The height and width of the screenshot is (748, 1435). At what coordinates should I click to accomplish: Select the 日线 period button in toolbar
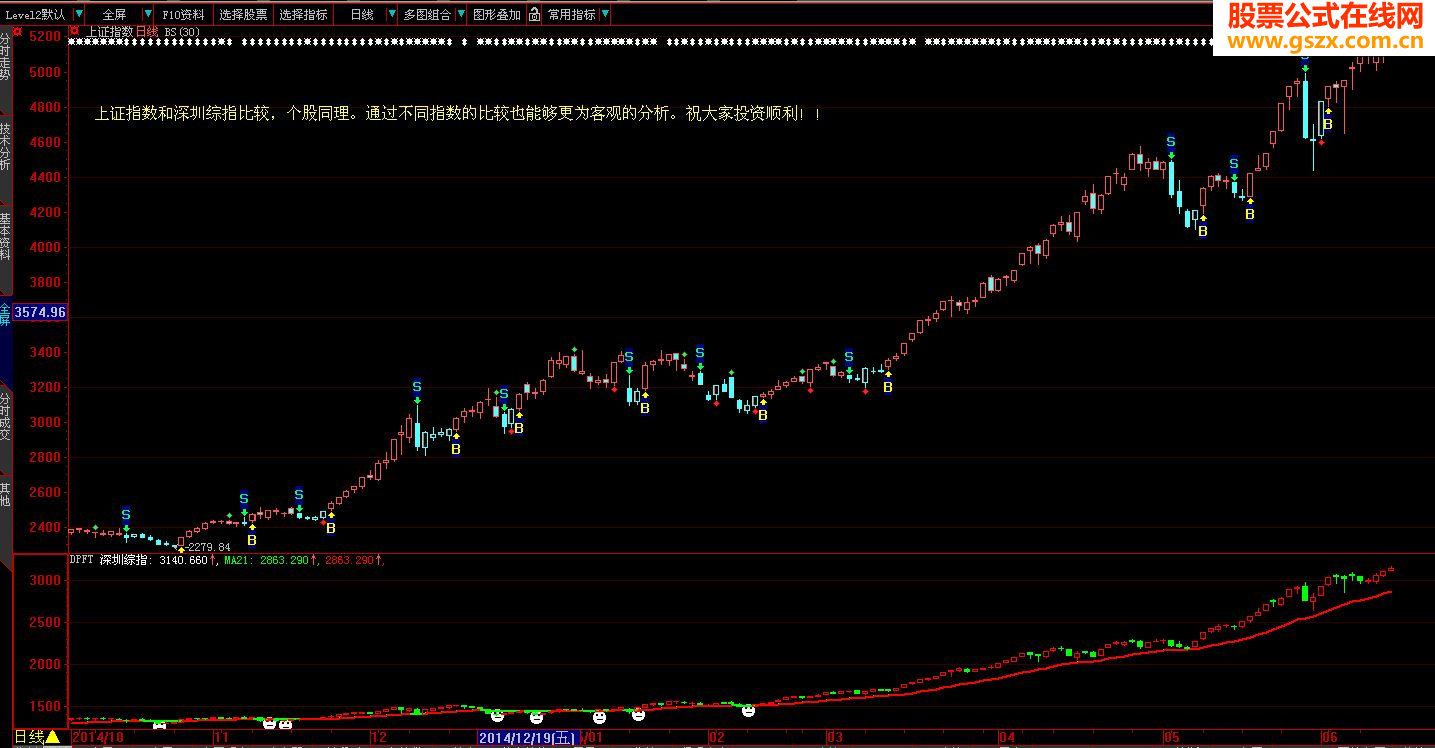point(361,15)
